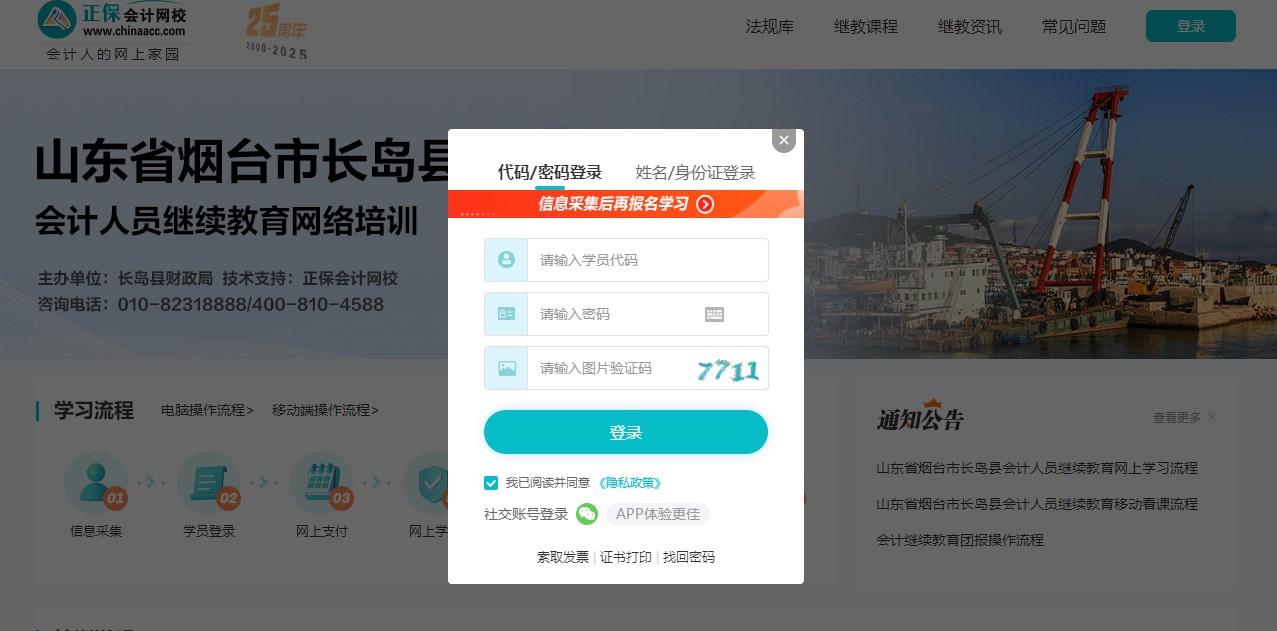The height and width of the screenshot is (631, 1277).
Task: Click the 找回密码 link
Action: tap(689, 557)
